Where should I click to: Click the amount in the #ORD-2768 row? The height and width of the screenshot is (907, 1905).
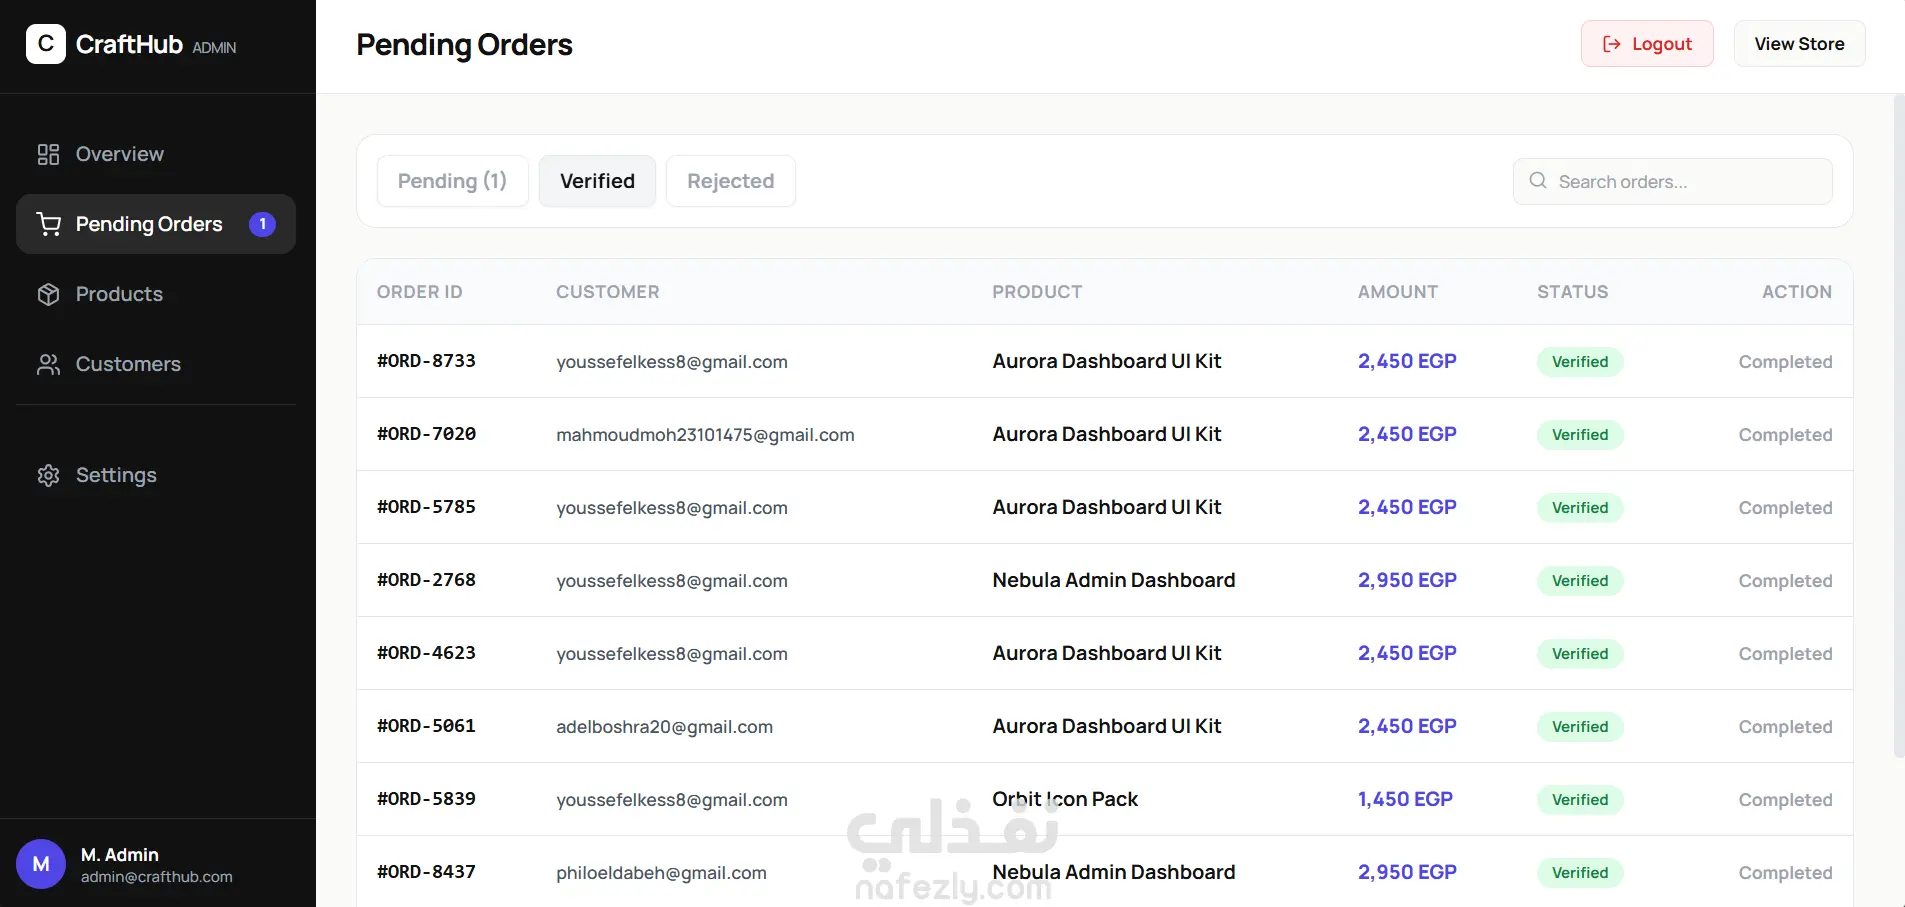point(1407,580)
